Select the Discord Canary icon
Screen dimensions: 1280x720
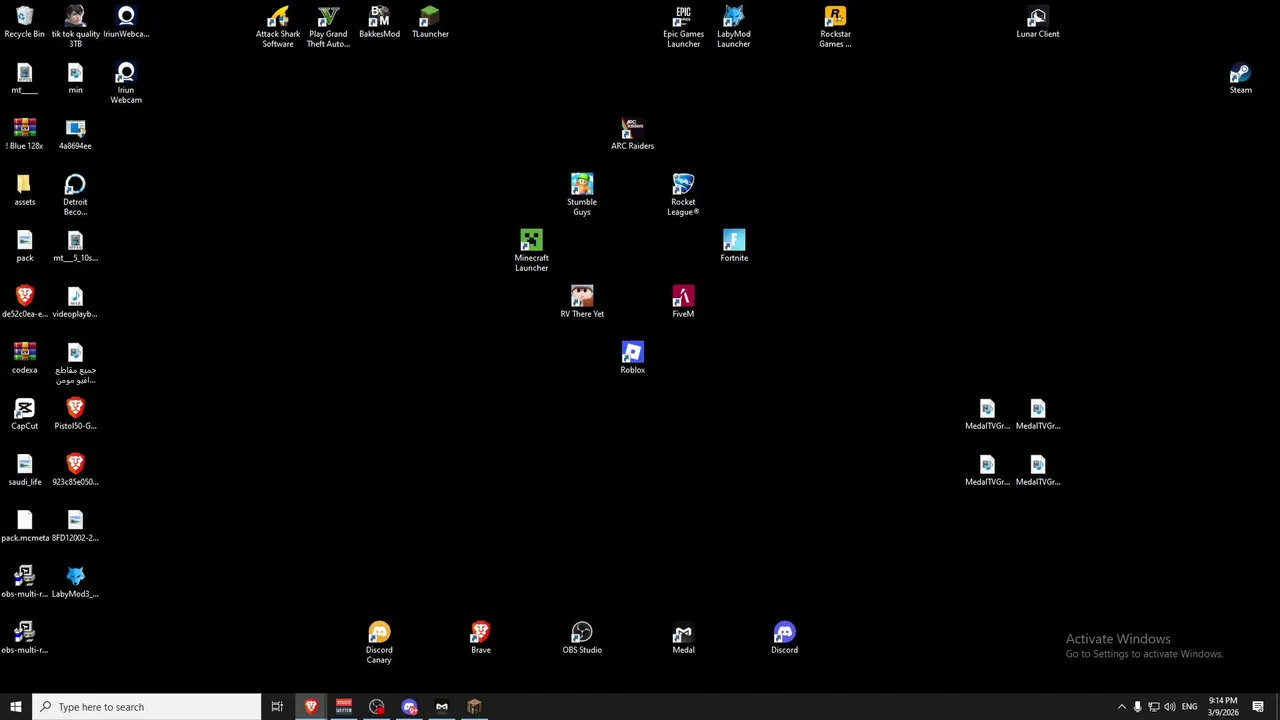[379, 643]
